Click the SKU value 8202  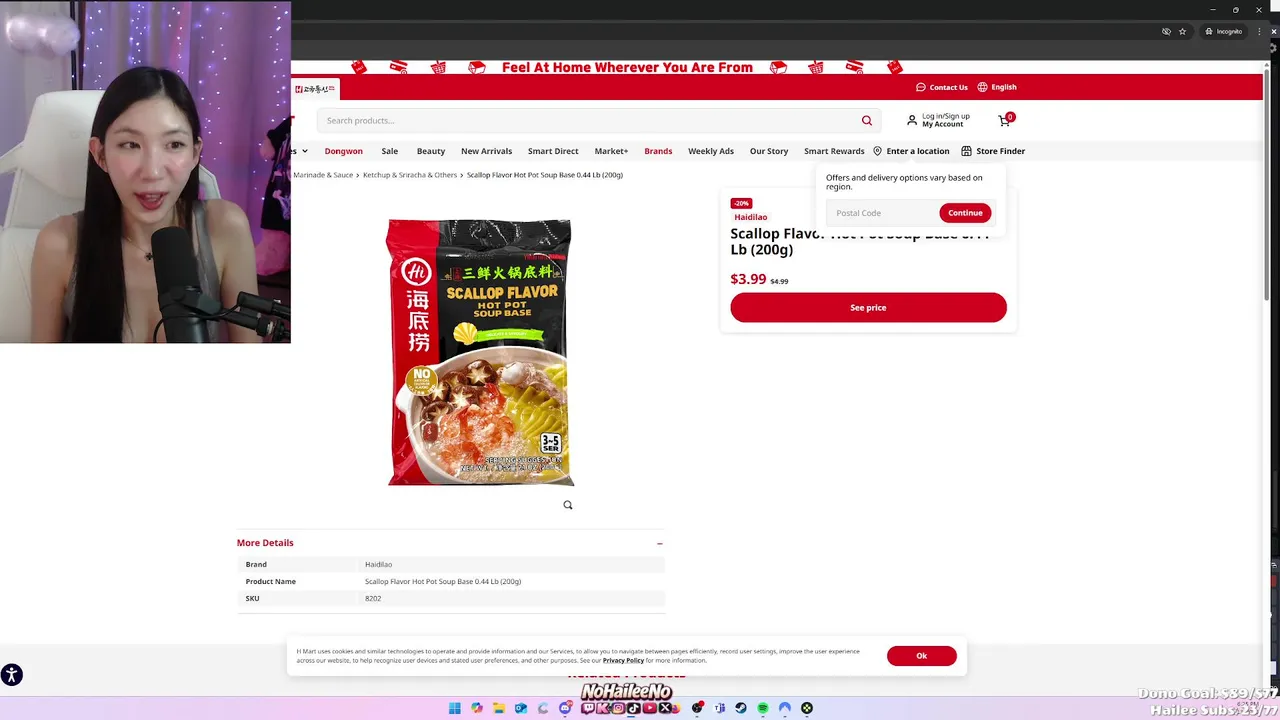373,598
